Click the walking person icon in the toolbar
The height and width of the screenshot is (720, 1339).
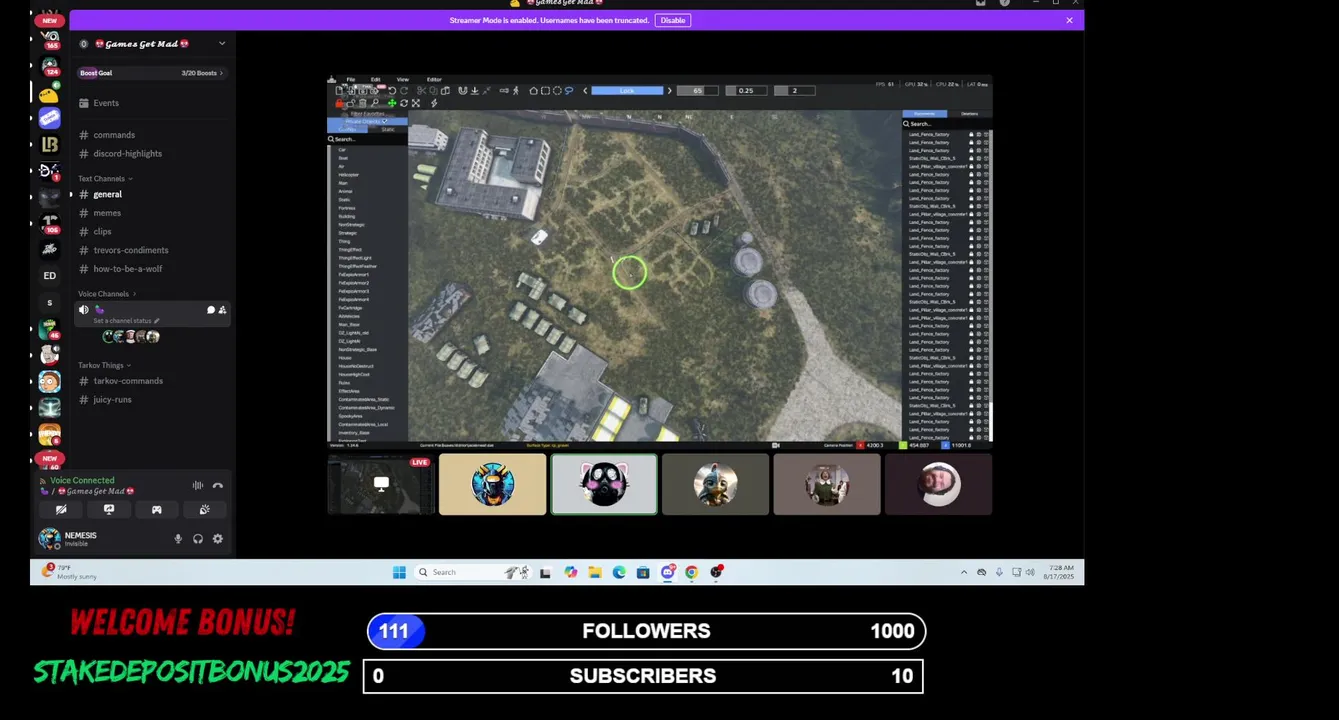point(516,90)
